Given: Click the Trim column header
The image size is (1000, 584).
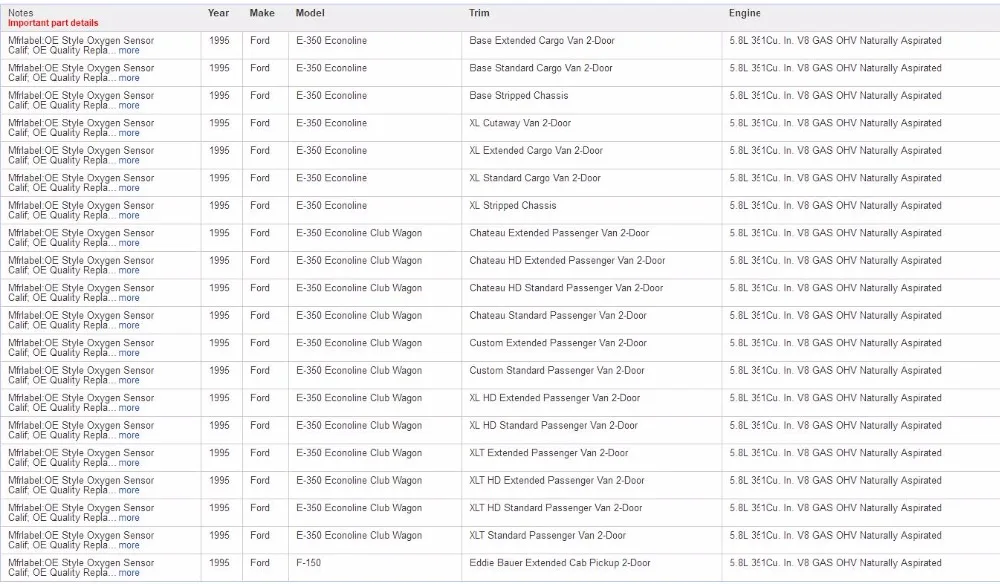Looking at the screenshot, I should click(x=479, y=13).
